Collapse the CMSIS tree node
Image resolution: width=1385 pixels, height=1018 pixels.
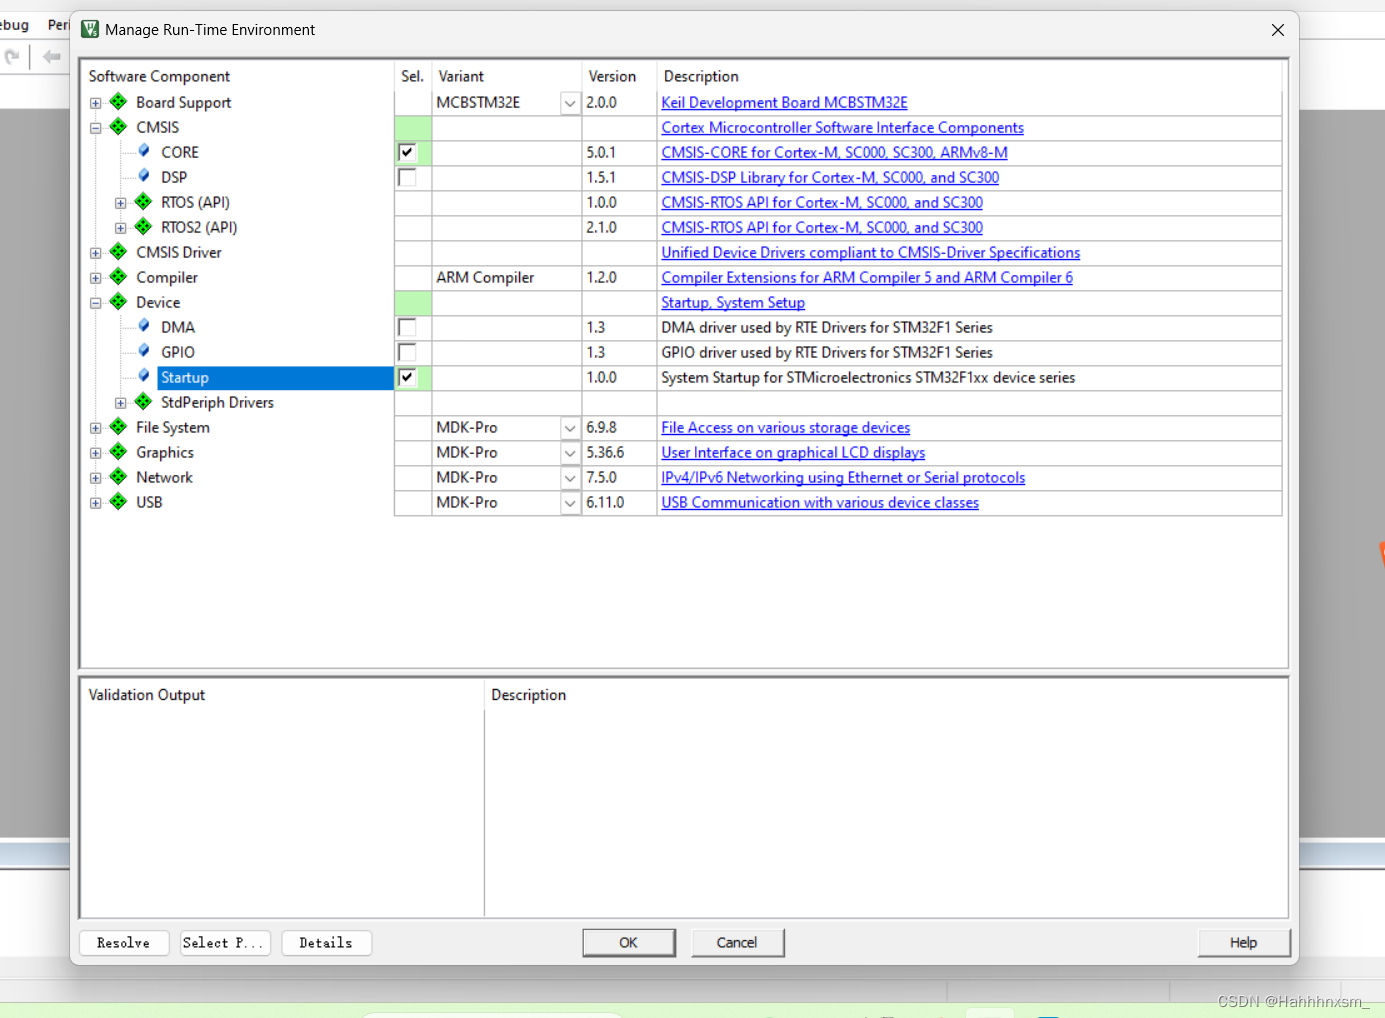tap(96, 128)
